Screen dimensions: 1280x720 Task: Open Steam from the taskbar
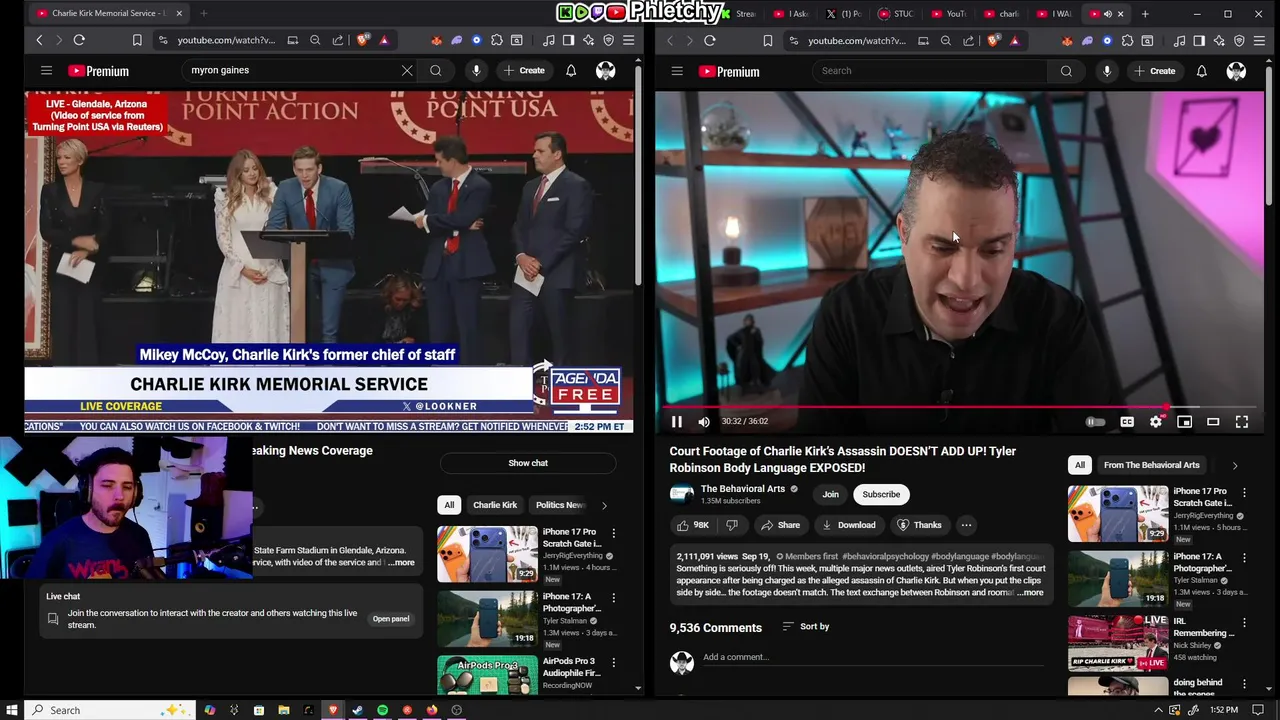point(358,710)
